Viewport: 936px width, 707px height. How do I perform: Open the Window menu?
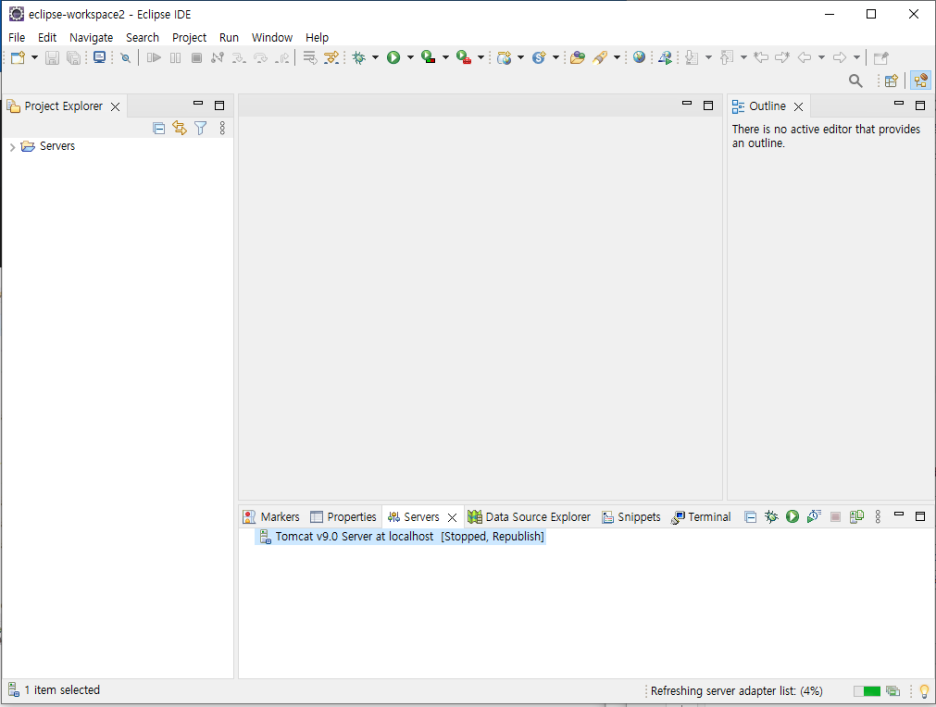[272, 38]
